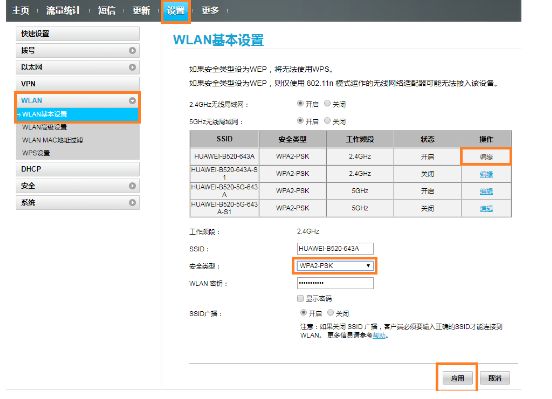The width and height of the screenshot is (552, 399).
Task: Click inside the WLAN 密钥 password field
Action: [335, 283]
